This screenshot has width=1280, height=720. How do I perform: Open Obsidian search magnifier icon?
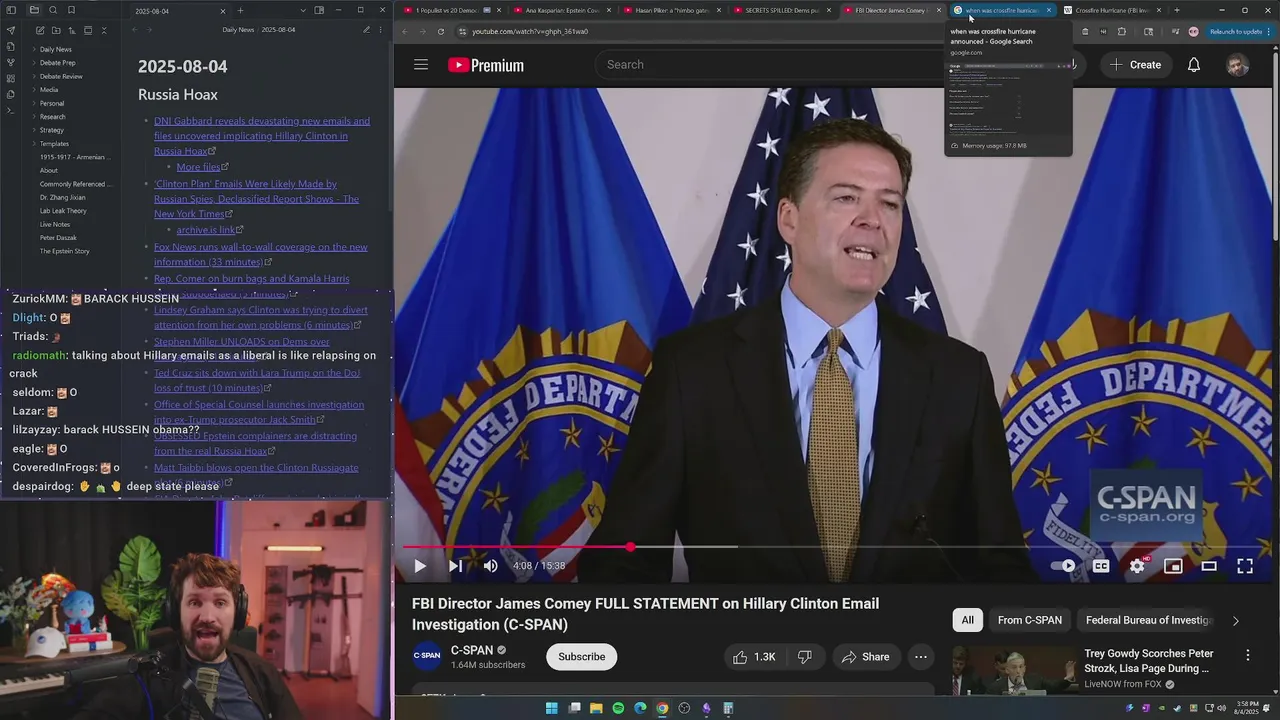[x=53, y=10]
